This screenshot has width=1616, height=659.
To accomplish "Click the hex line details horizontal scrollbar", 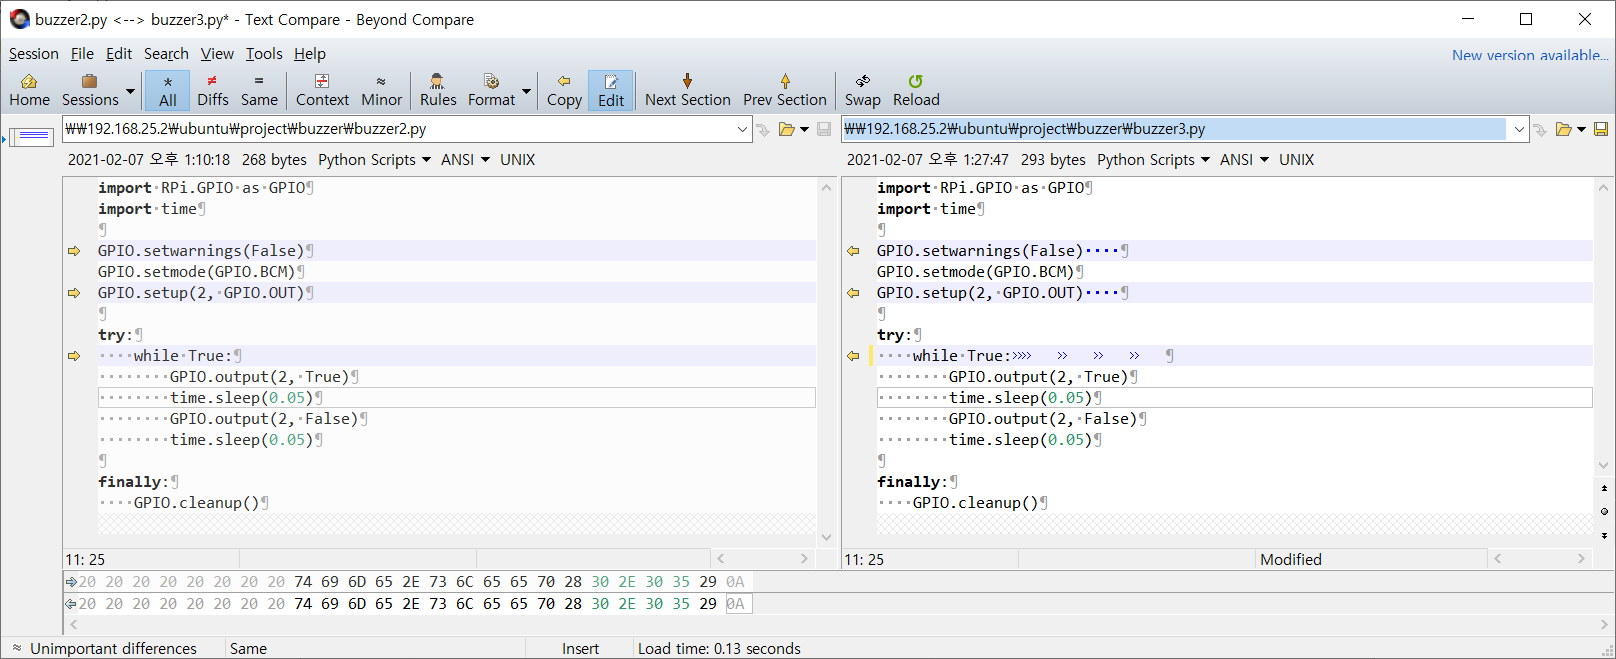I will pyautogui.click(x=838, y=625).
